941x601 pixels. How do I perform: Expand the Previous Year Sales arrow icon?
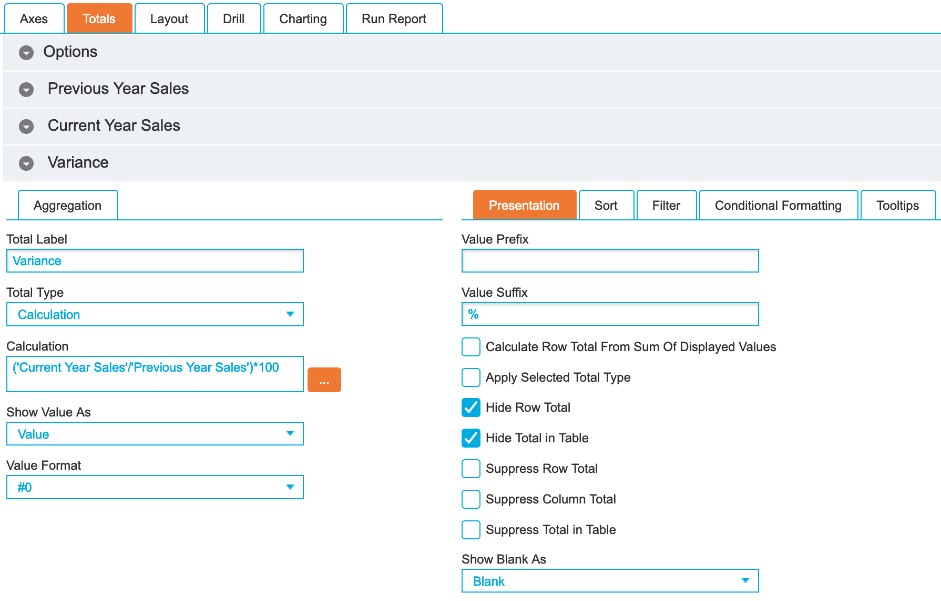pyautogui.click(x=26, y=89)
